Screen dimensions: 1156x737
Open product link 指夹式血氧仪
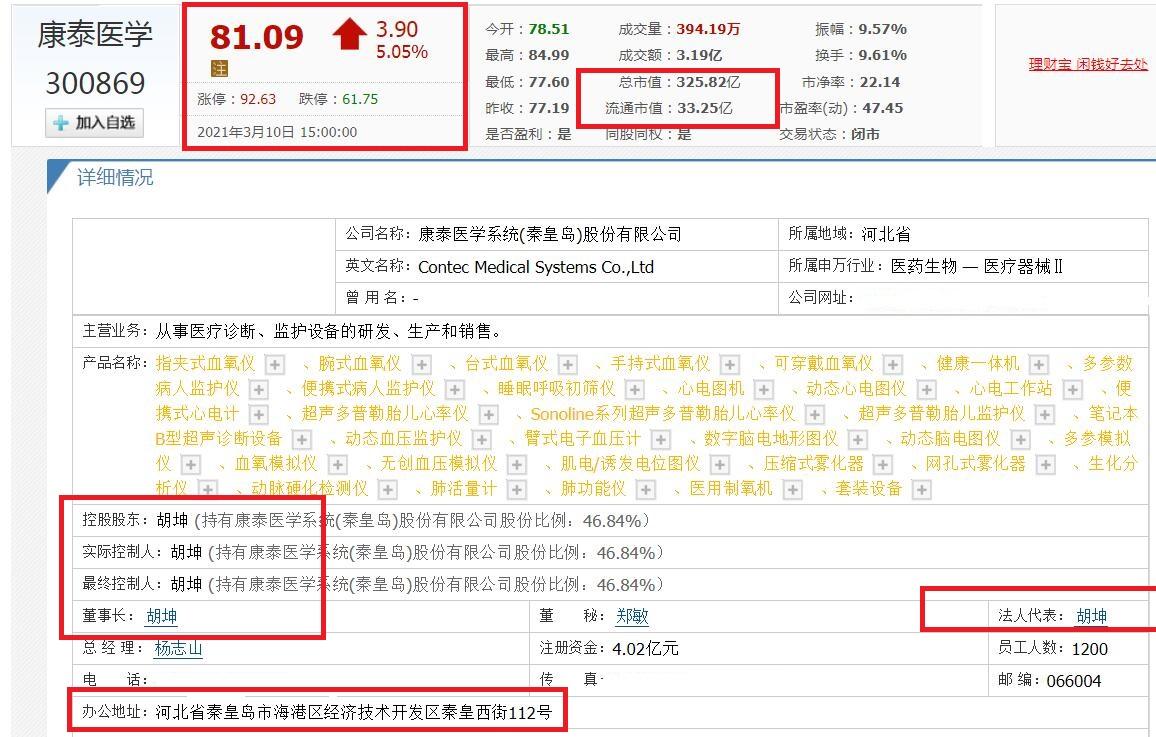205,364
